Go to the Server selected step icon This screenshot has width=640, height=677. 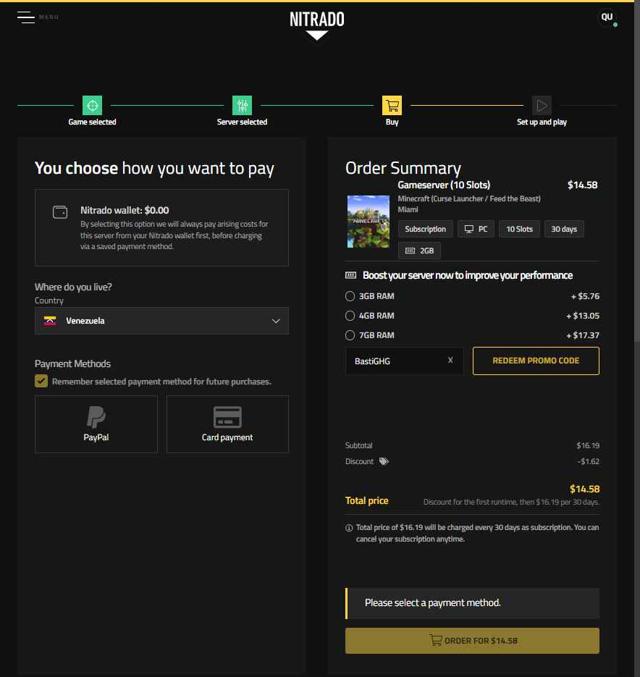point(242,105)
